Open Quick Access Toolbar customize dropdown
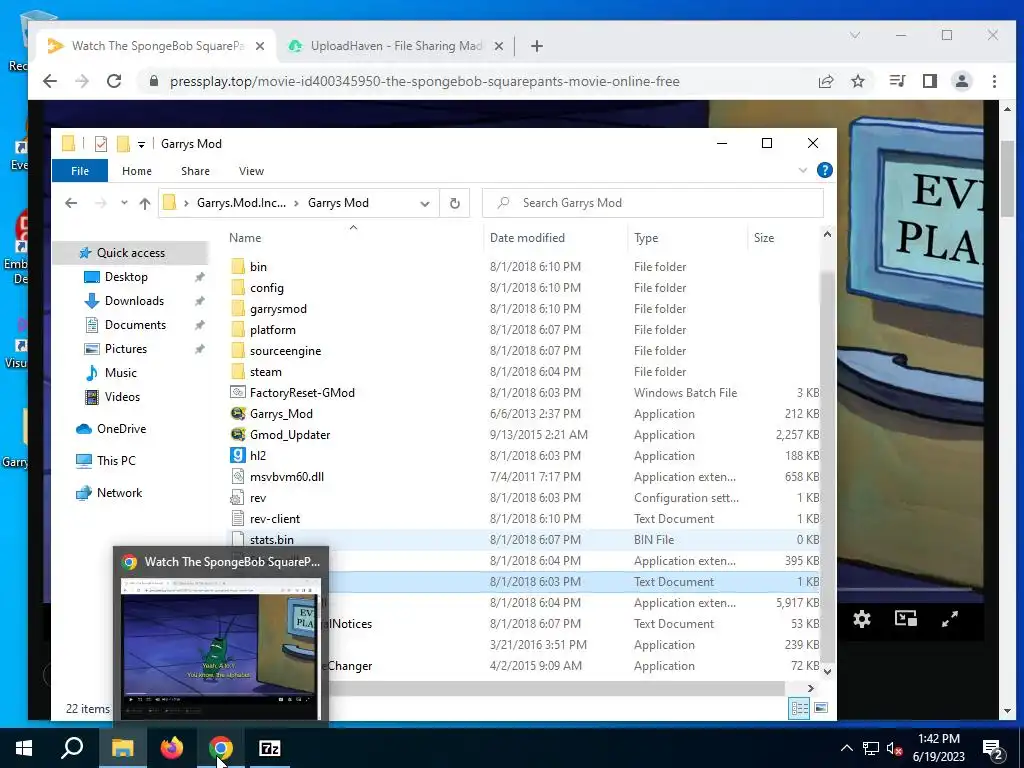Viewport: 1024px width, 768px height. pyautogui.click(x=141, y=144)
